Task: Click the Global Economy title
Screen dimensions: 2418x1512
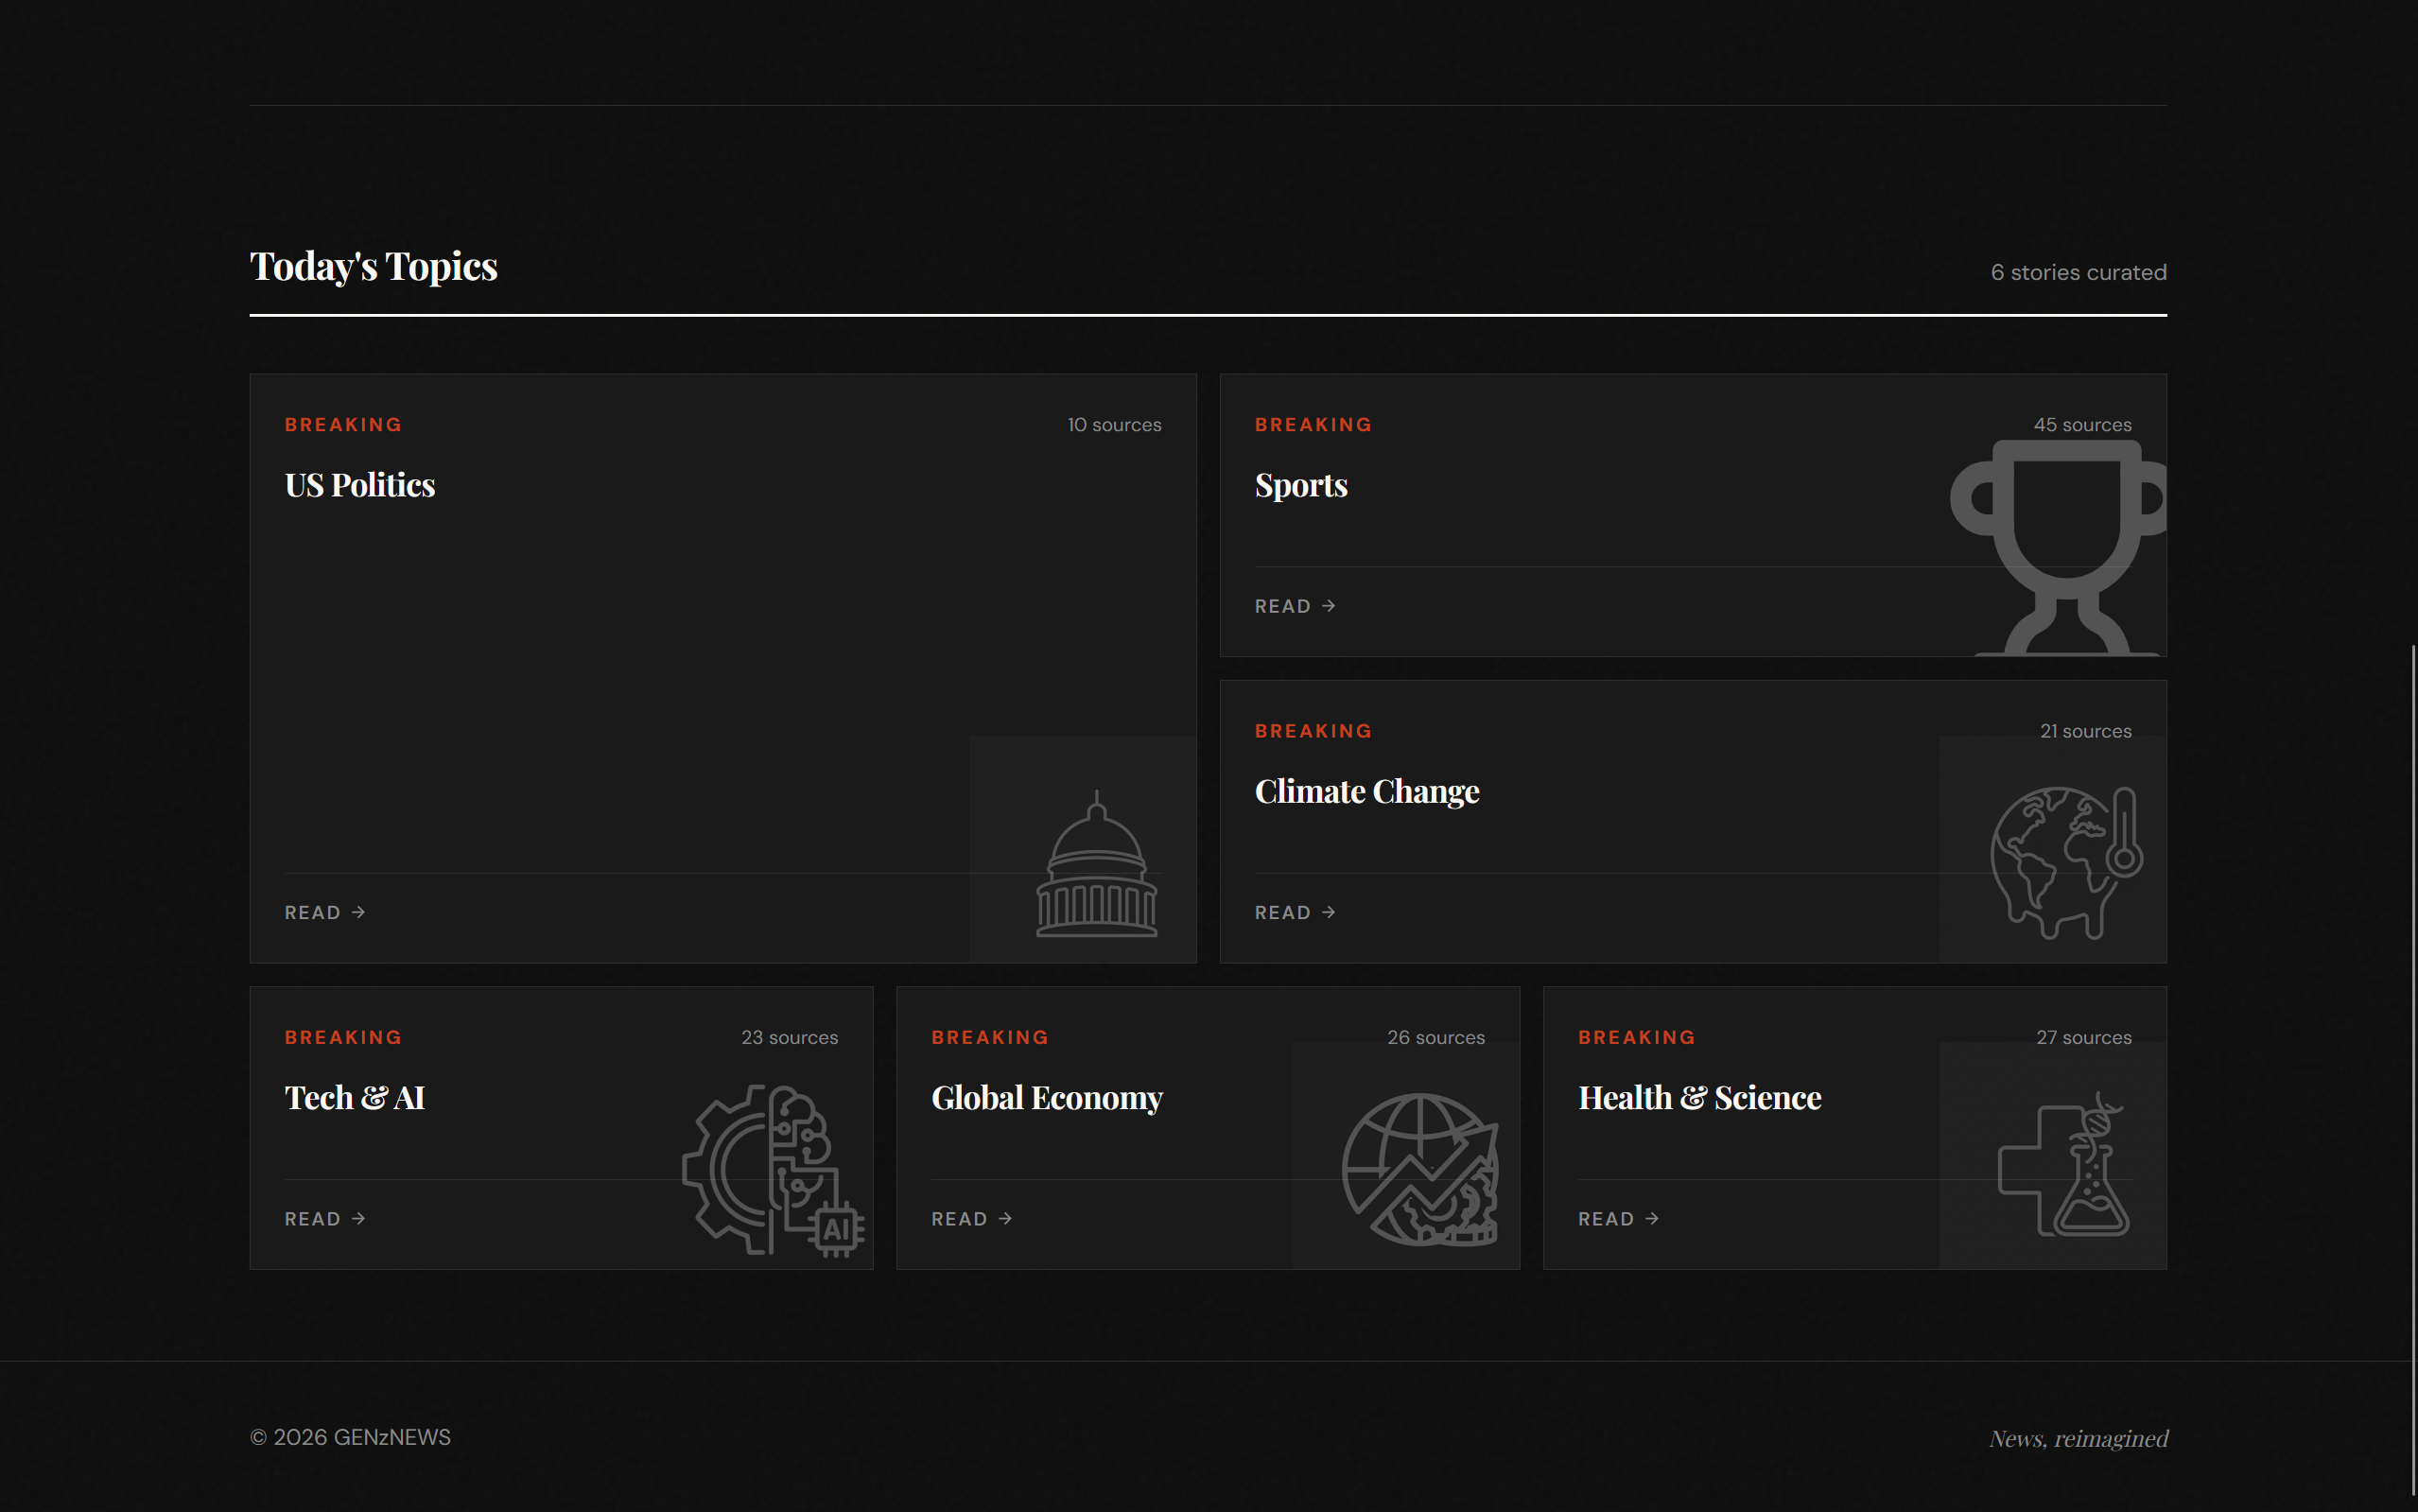Action: coord(1046,1097)
